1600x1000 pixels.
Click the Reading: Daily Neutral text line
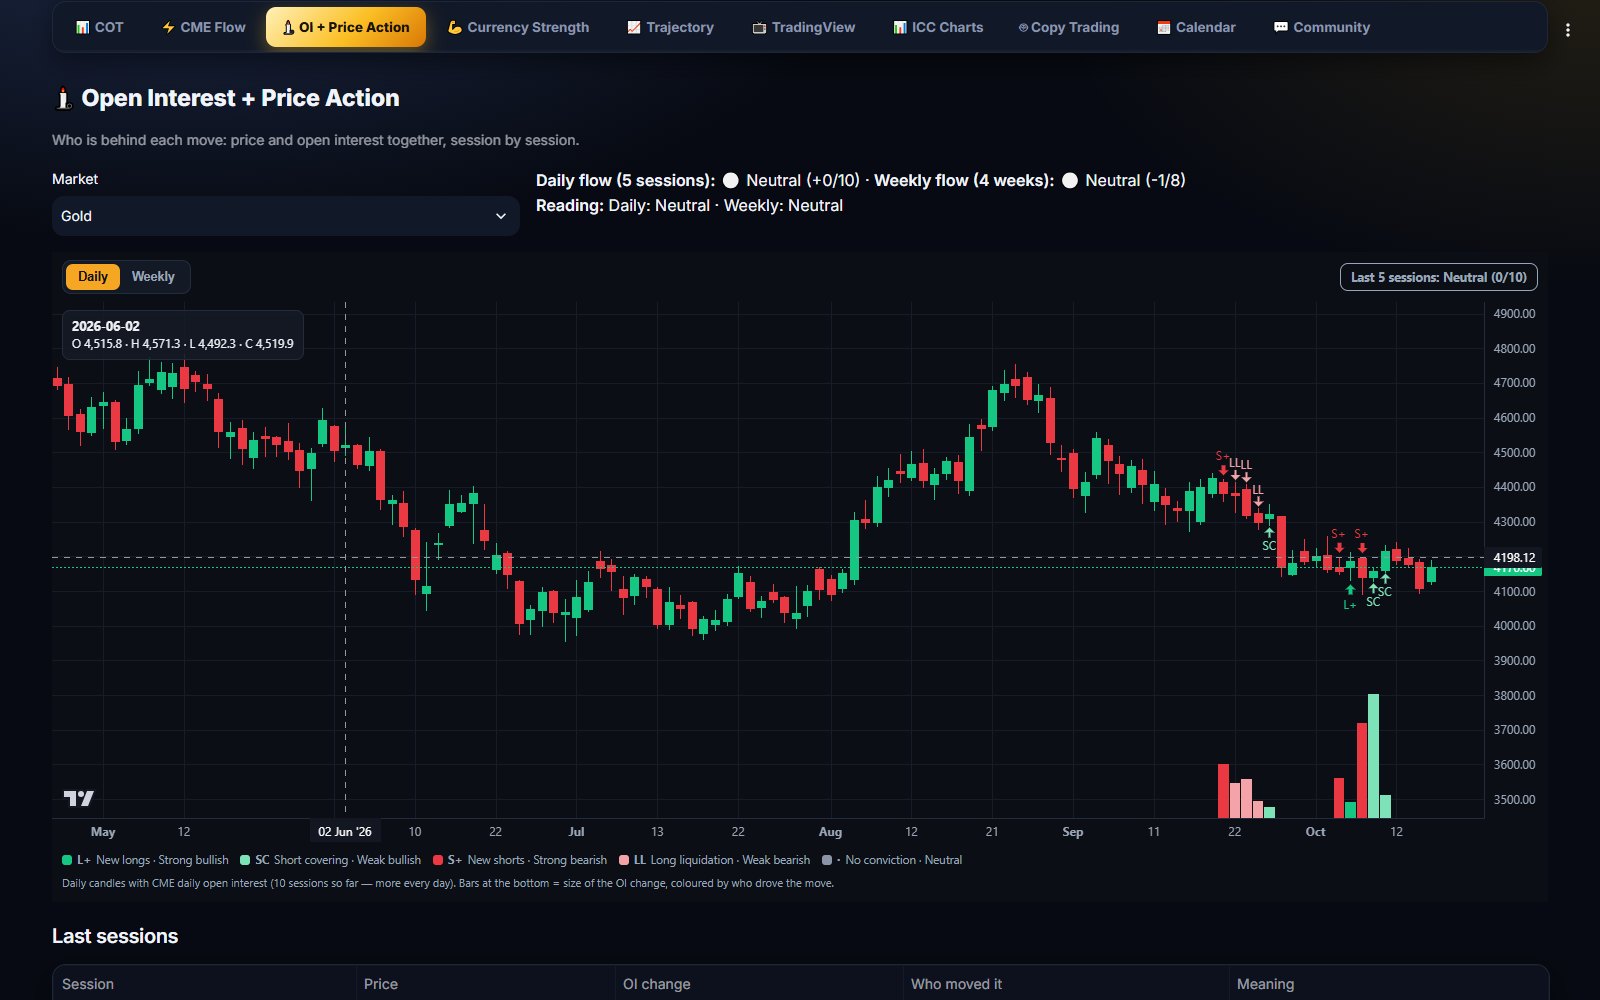(689, 205)
